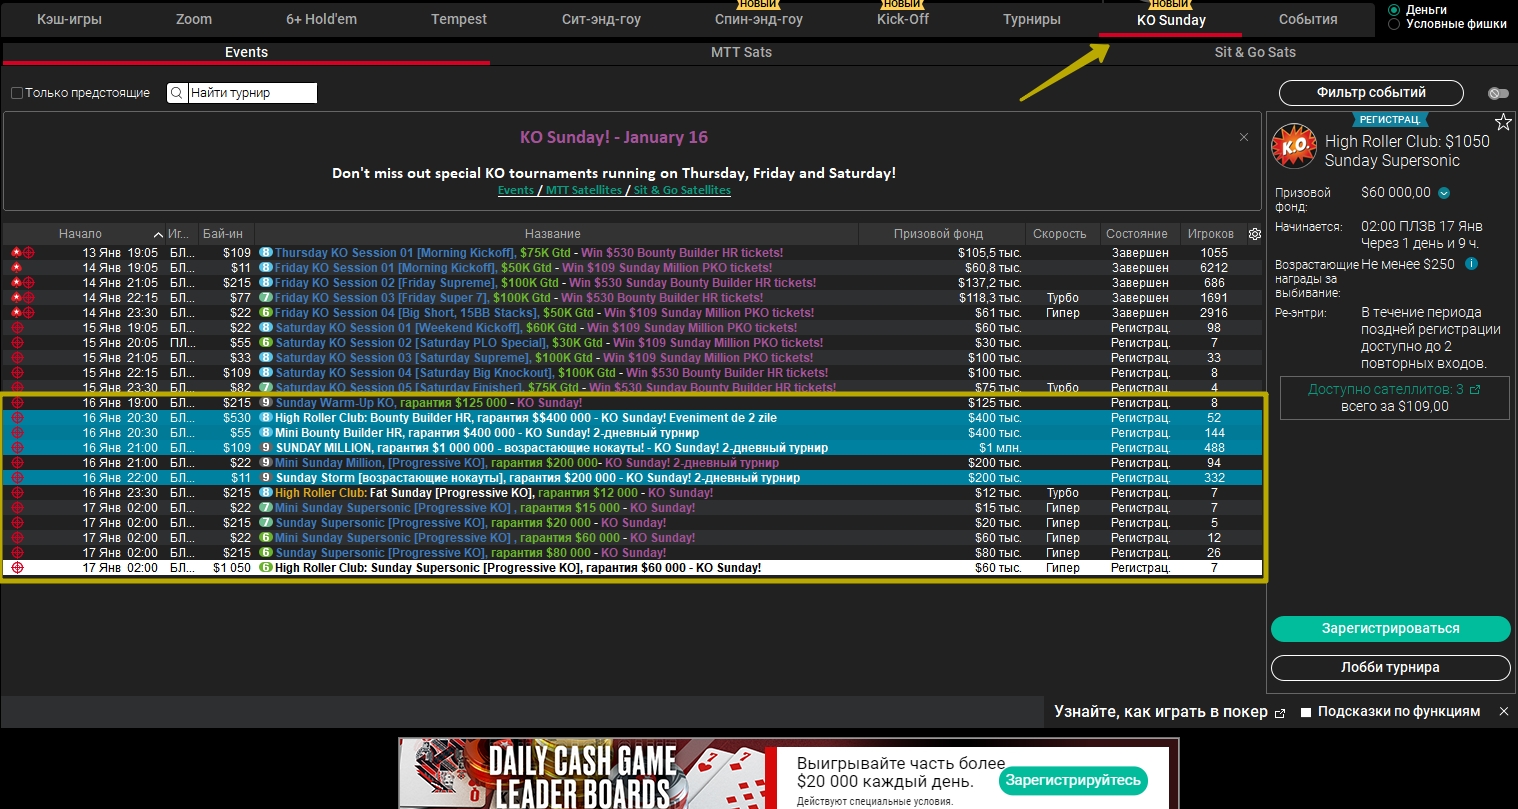Sort tournaments by the Начало column
Image resolution: width=1518 pixels, height=809 pixels.
[x=80, y=234]
